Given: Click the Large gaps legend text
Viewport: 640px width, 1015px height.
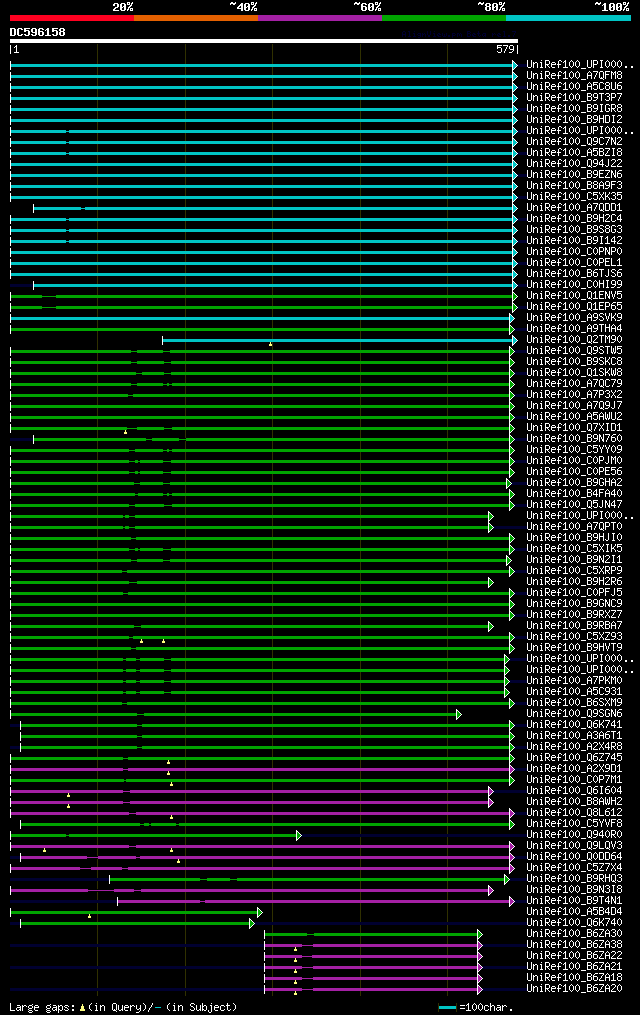Looking at the screenshot, I should click(x=43, y=1007).
